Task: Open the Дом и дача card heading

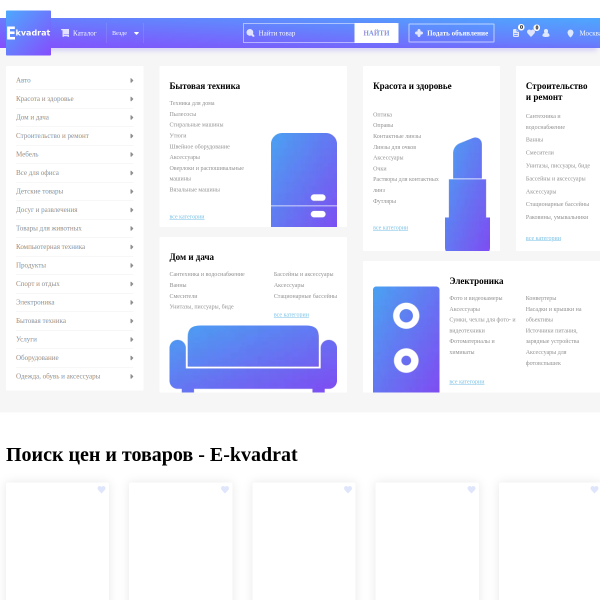Action: (192, 257)
